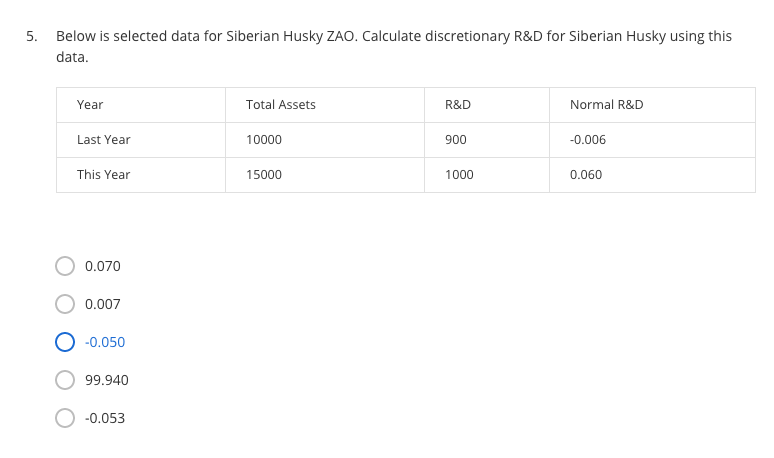Choose the -0.053 answer option
The image size is (774, 458).
pyautogui.click(x=65, y=418)
